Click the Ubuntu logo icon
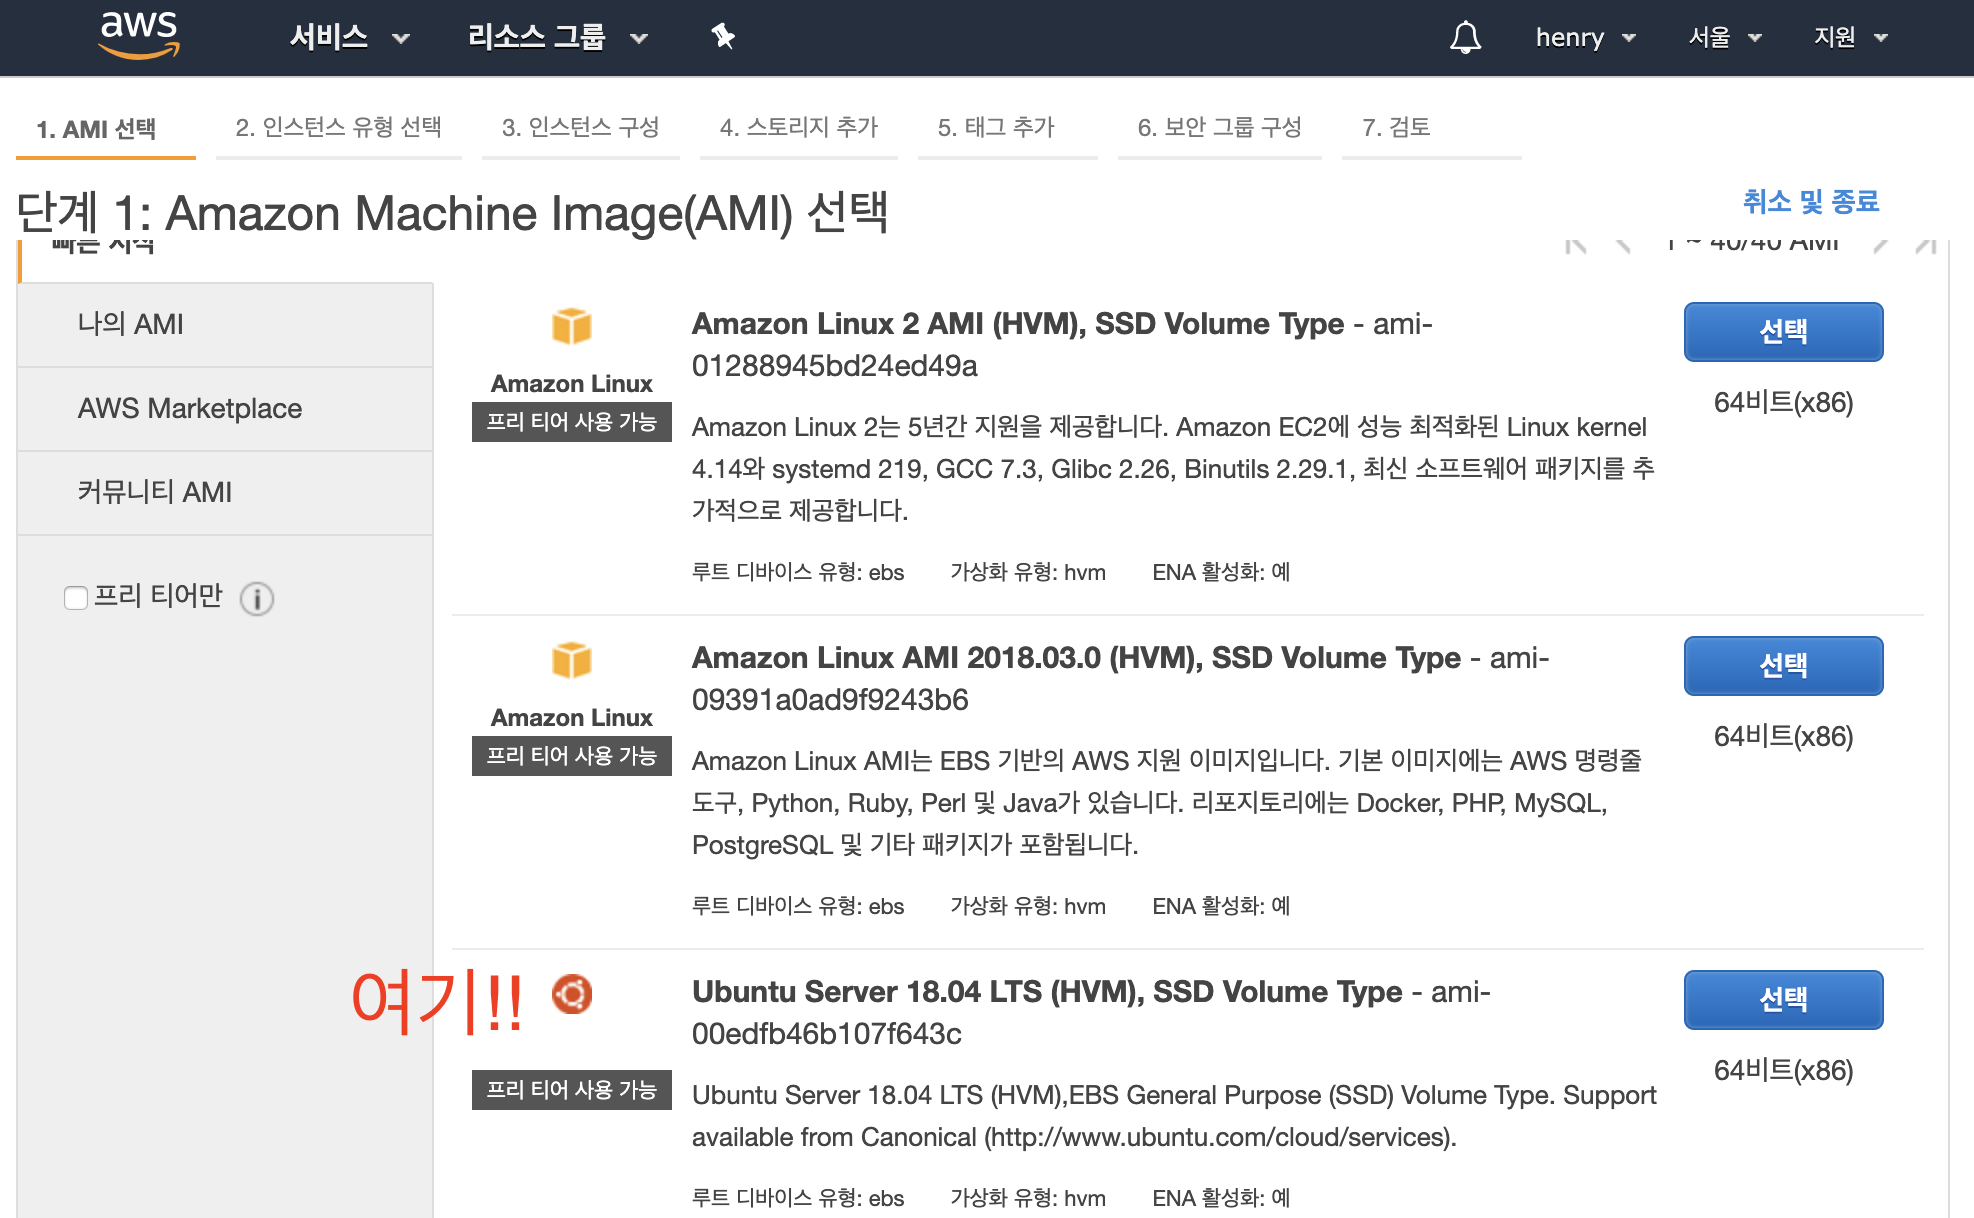The height and width of the screenshot is (1218, 1974). tap(572, 994)
